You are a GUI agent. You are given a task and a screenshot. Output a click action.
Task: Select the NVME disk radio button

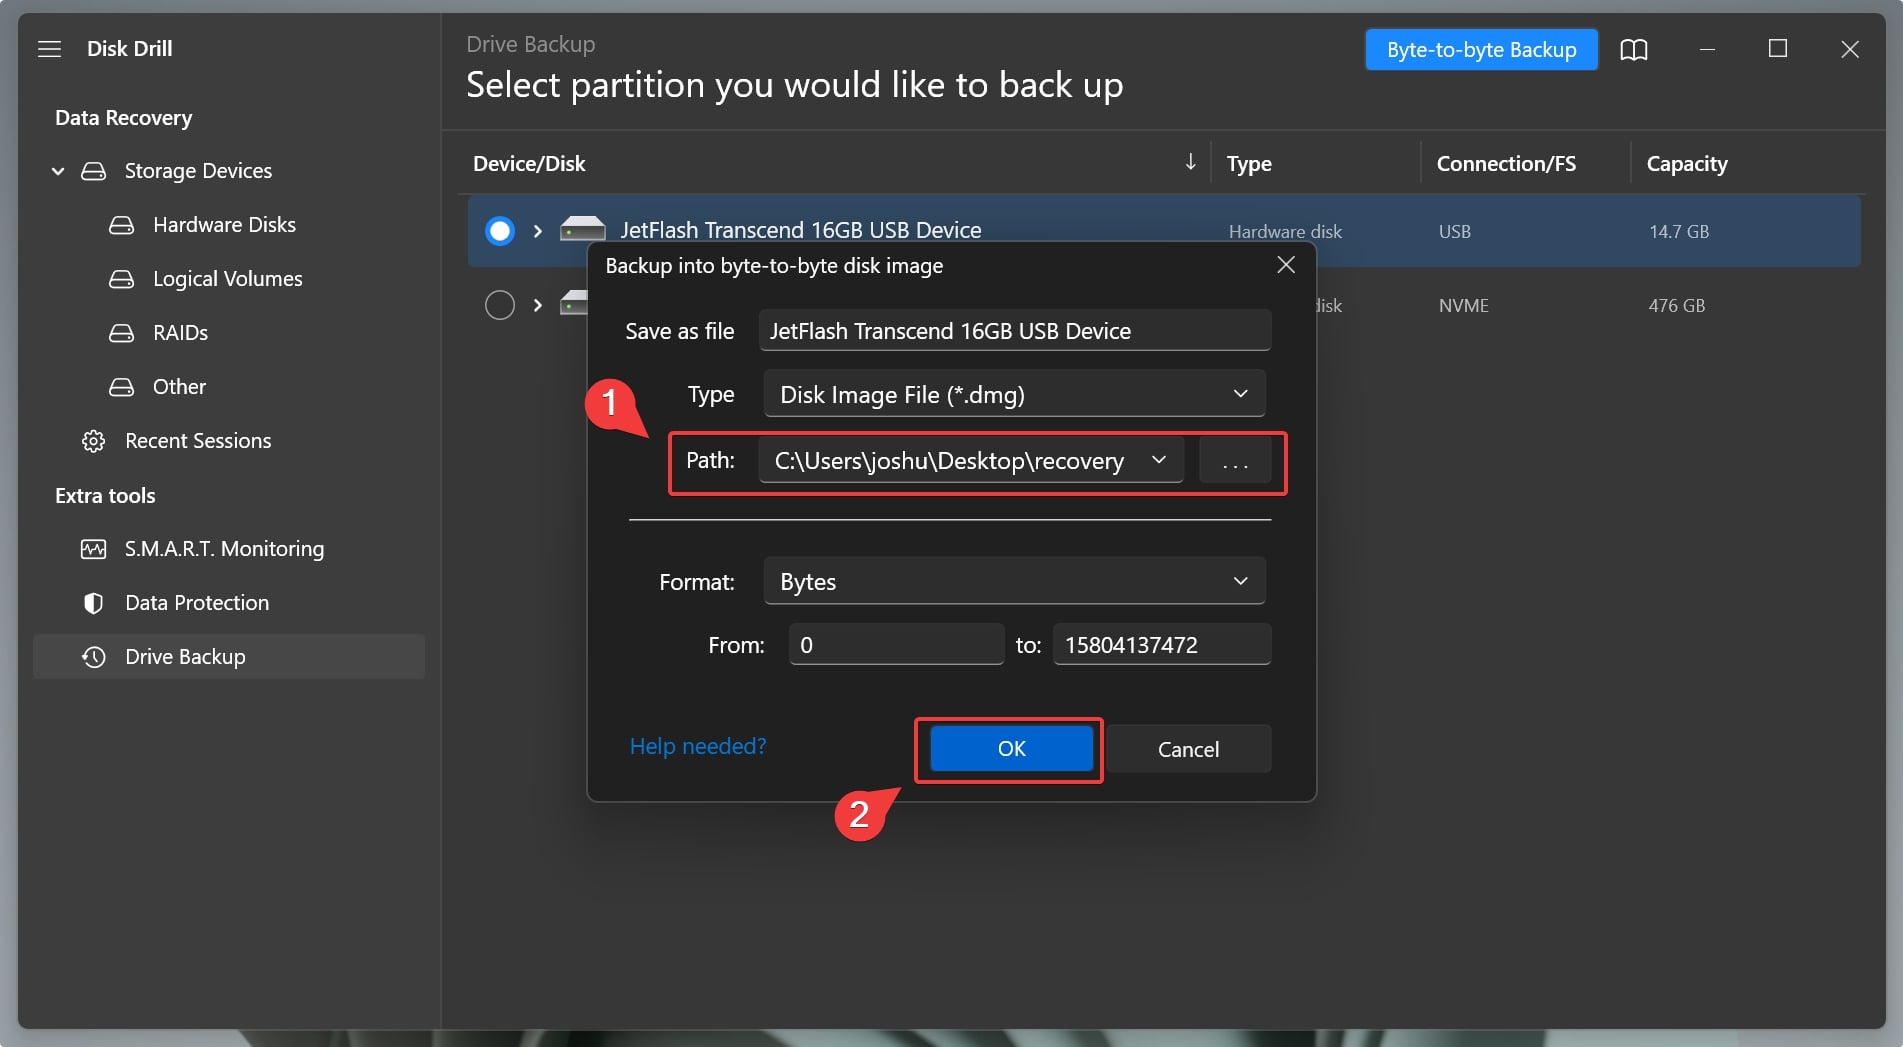pos(499,305)
